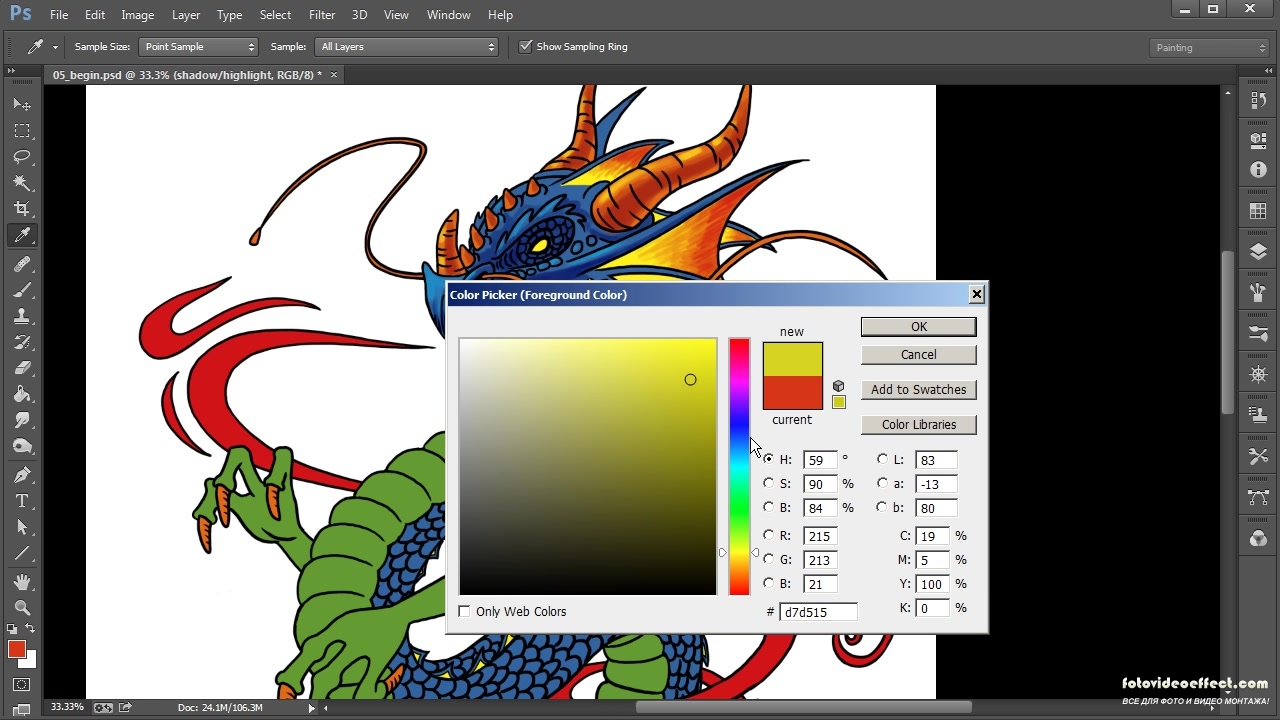Open status bar info arrow menu
Image resolution: width=1280 pixels, height=720 pixels.
(311, 708)
